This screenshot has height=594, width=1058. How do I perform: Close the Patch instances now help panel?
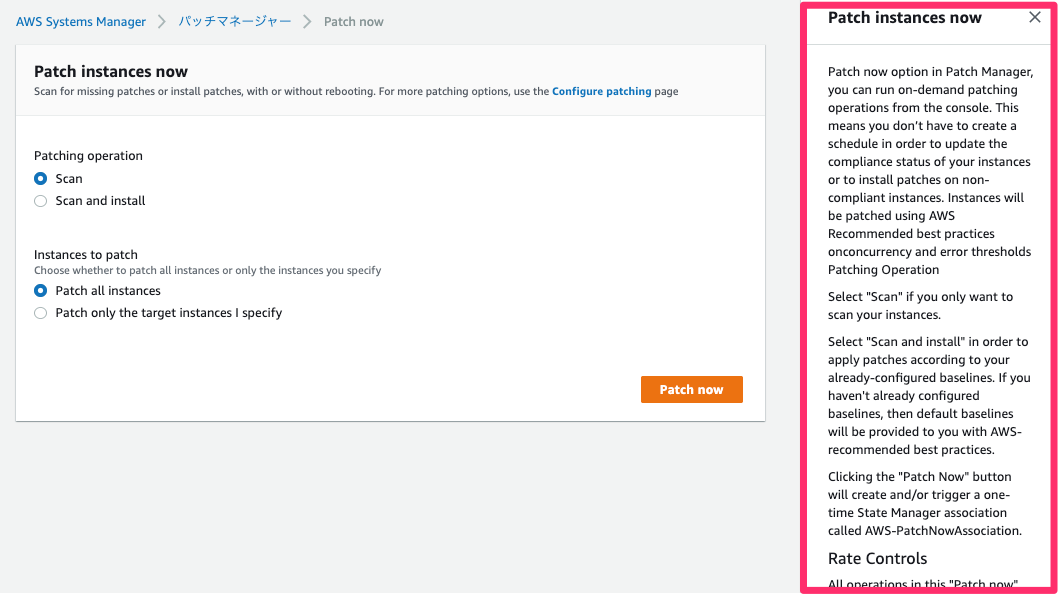click(1035, 17)
